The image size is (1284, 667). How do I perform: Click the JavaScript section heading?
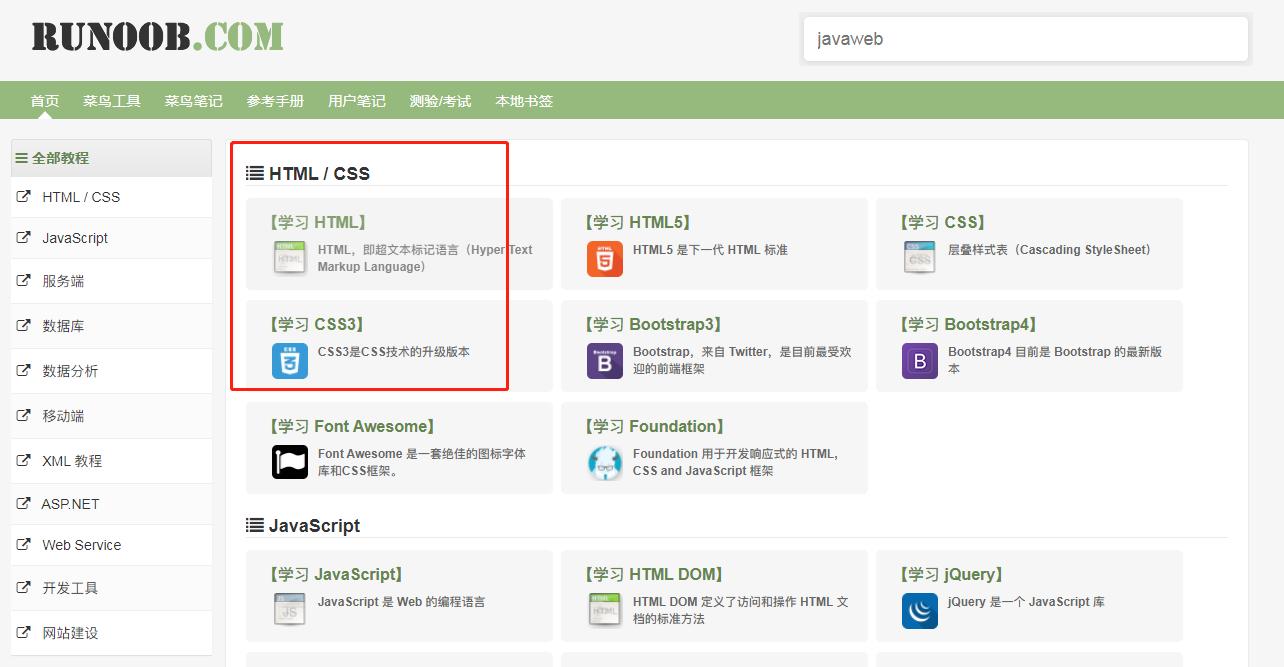click(x=314, y=526)
